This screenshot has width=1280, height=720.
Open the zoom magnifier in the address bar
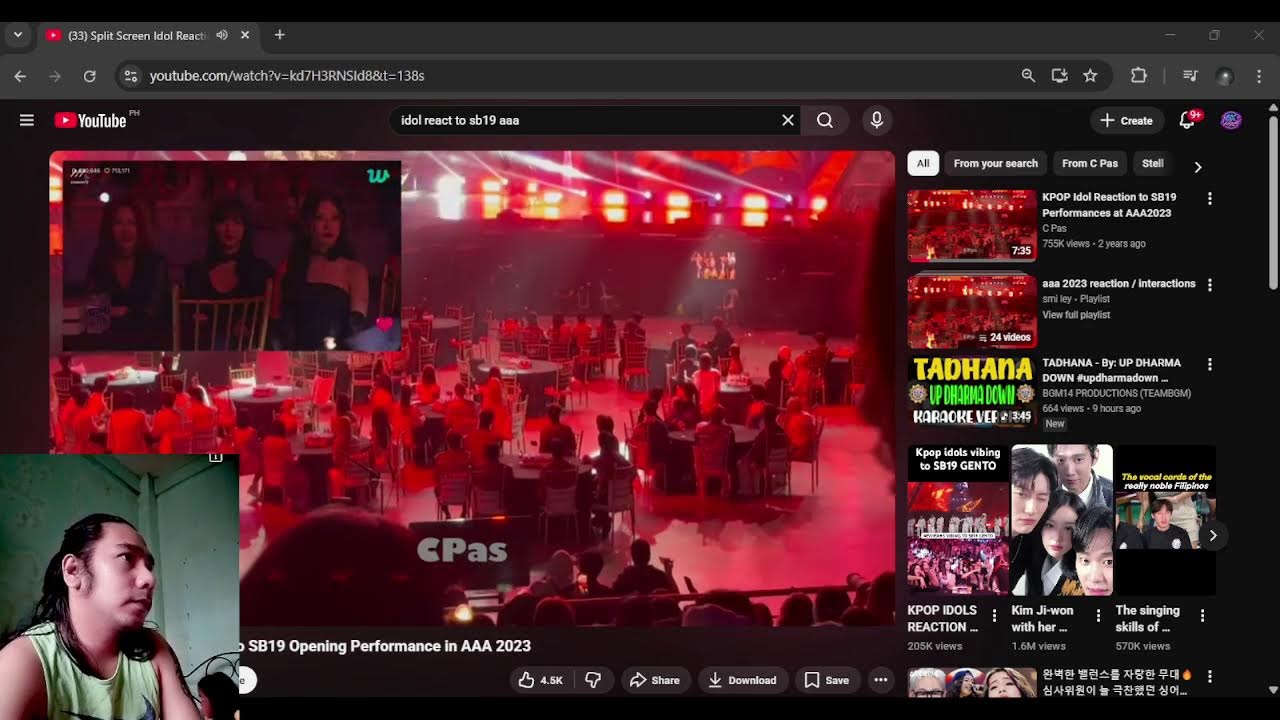point(1028,76)
